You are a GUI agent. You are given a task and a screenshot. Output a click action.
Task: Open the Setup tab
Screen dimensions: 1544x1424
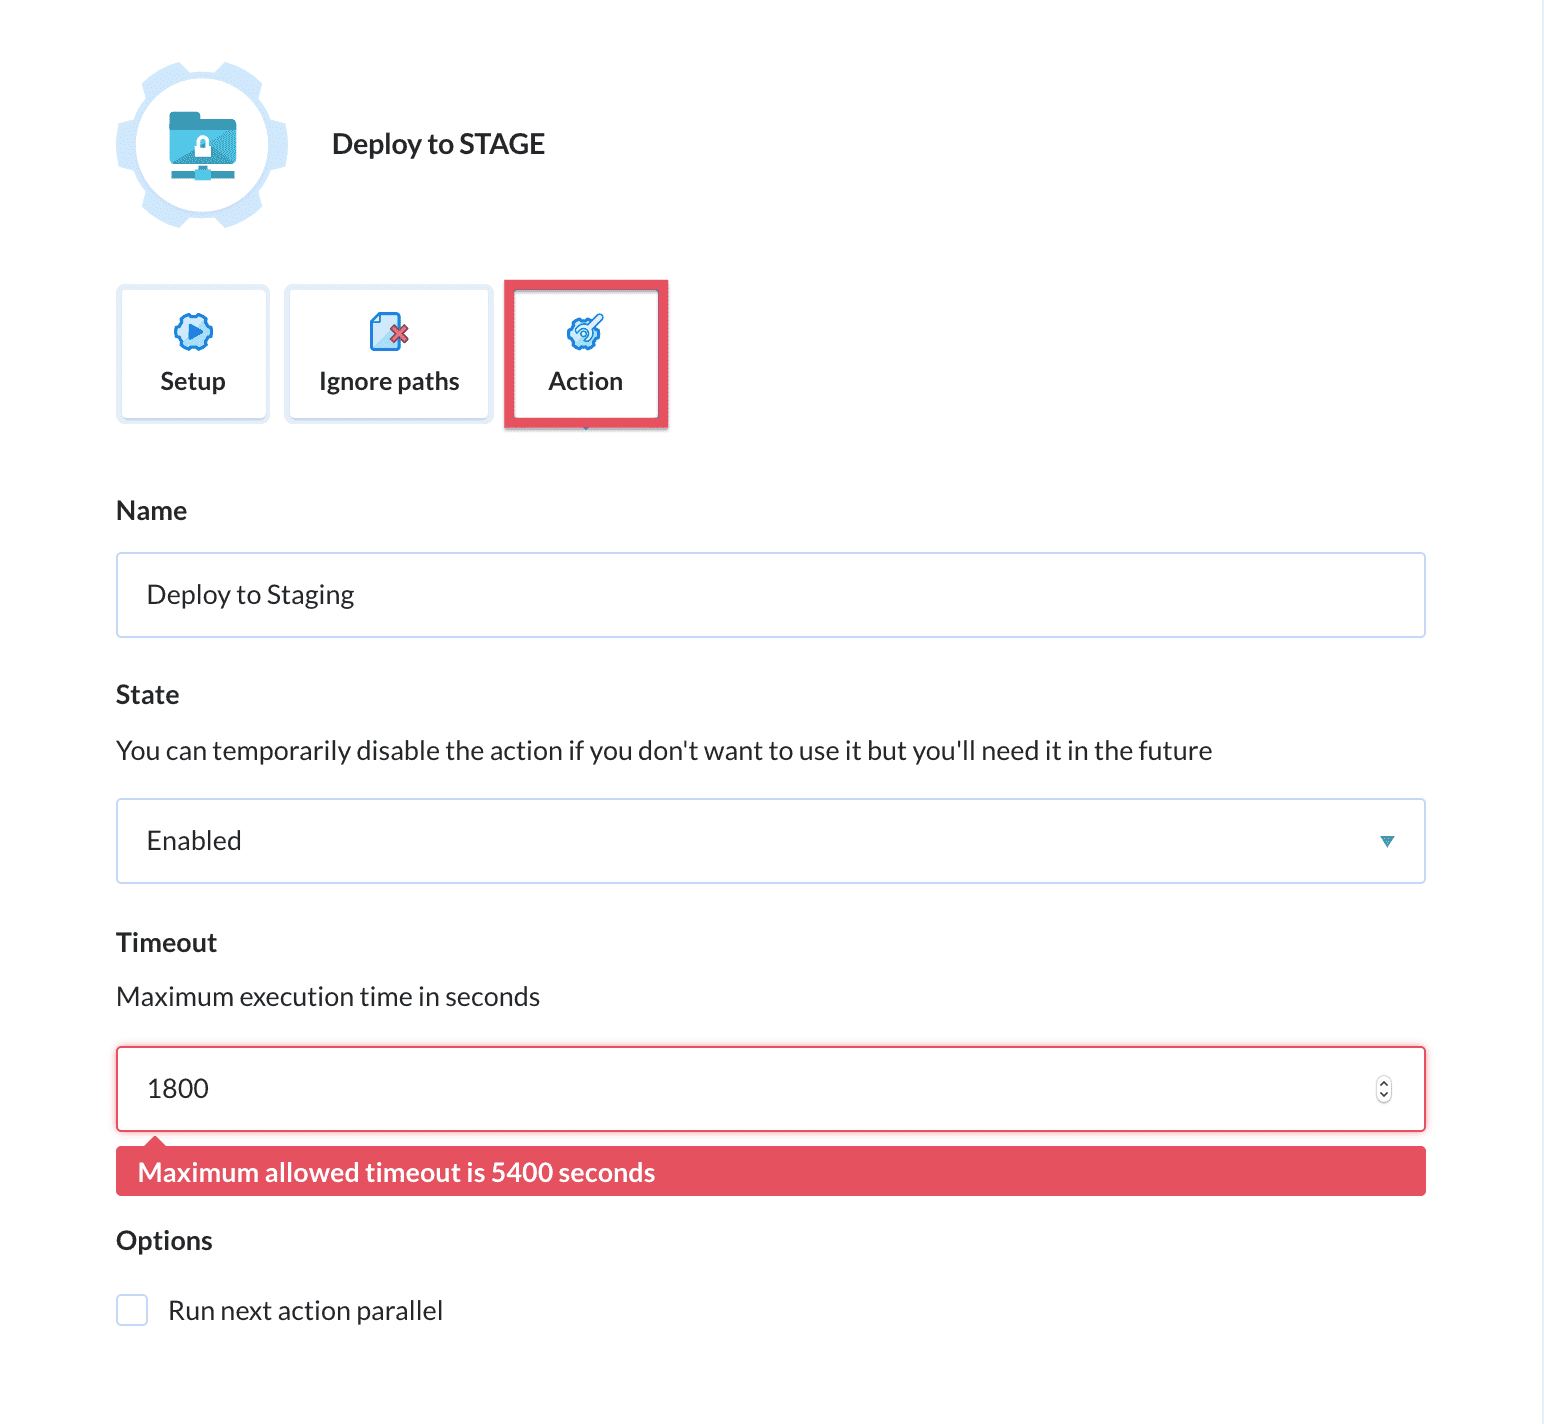pyautogui.click(x=193, y=354)
